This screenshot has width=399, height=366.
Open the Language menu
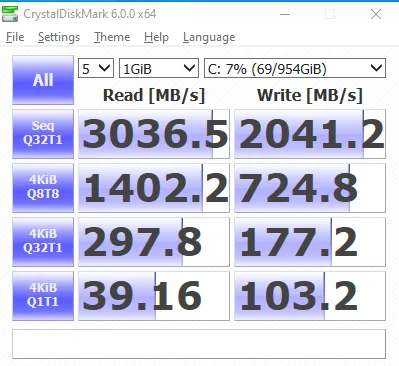pos(209,37)
